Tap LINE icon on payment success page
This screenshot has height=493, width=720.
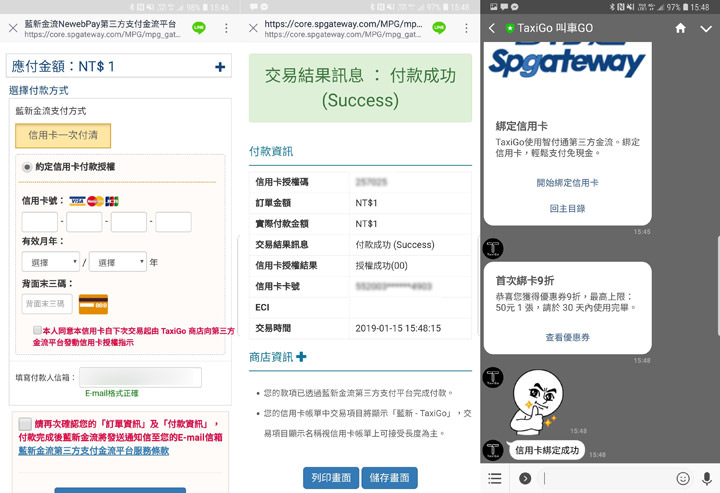pos(439,28)
